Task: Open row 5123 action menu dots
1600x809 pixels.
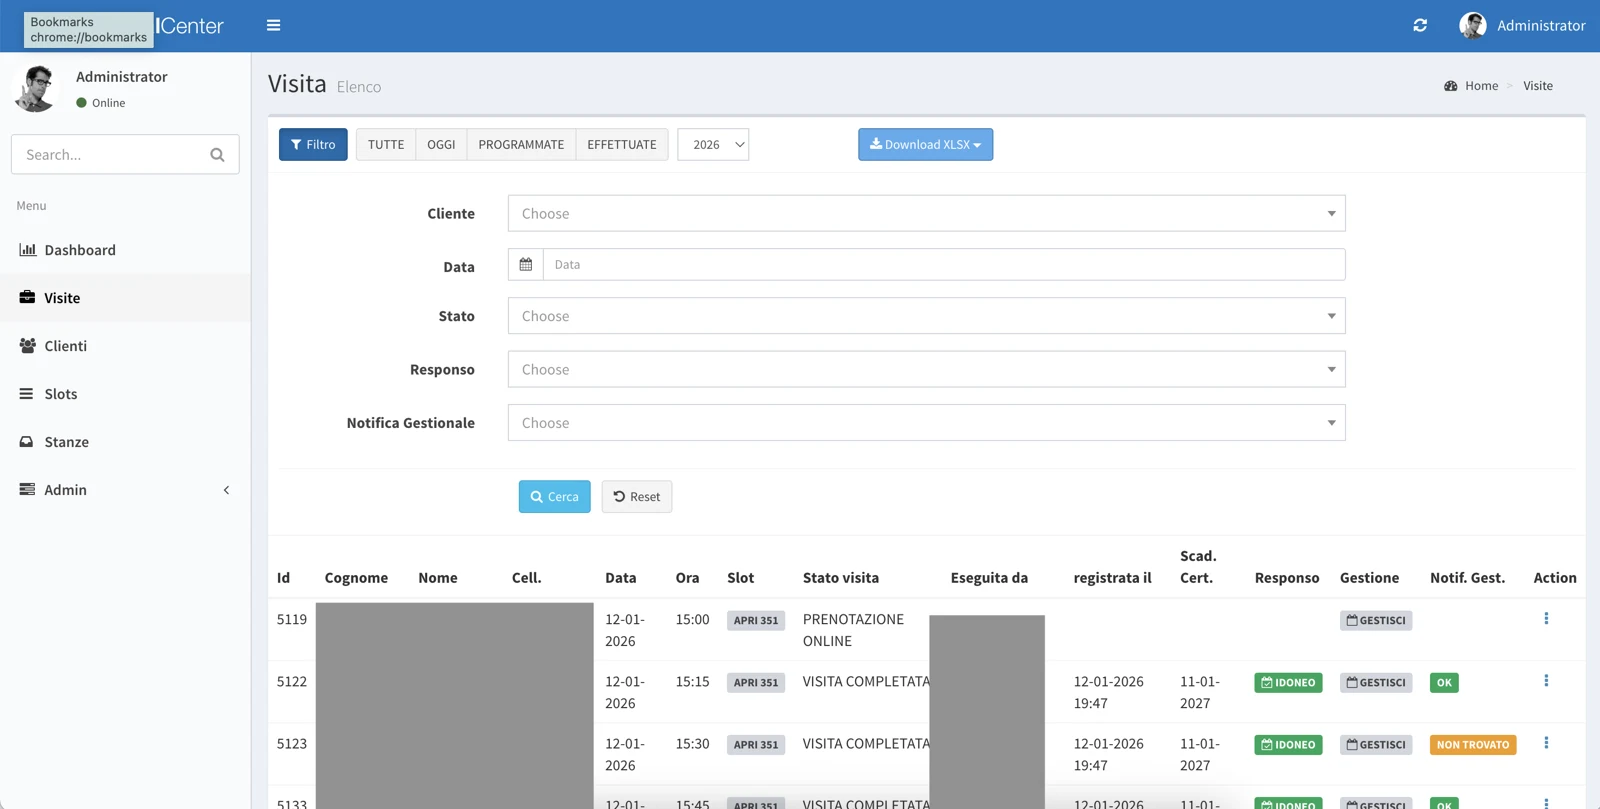Action: [x=1546, y=743]
